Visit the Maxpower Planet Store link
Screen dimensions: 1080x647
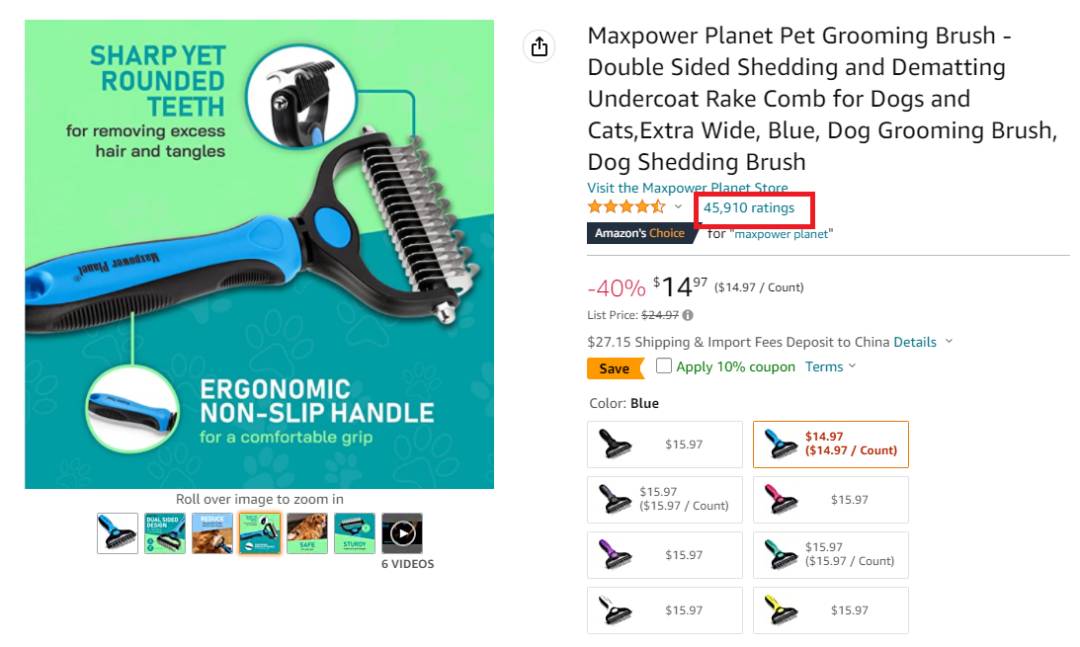tap(687, 187)
